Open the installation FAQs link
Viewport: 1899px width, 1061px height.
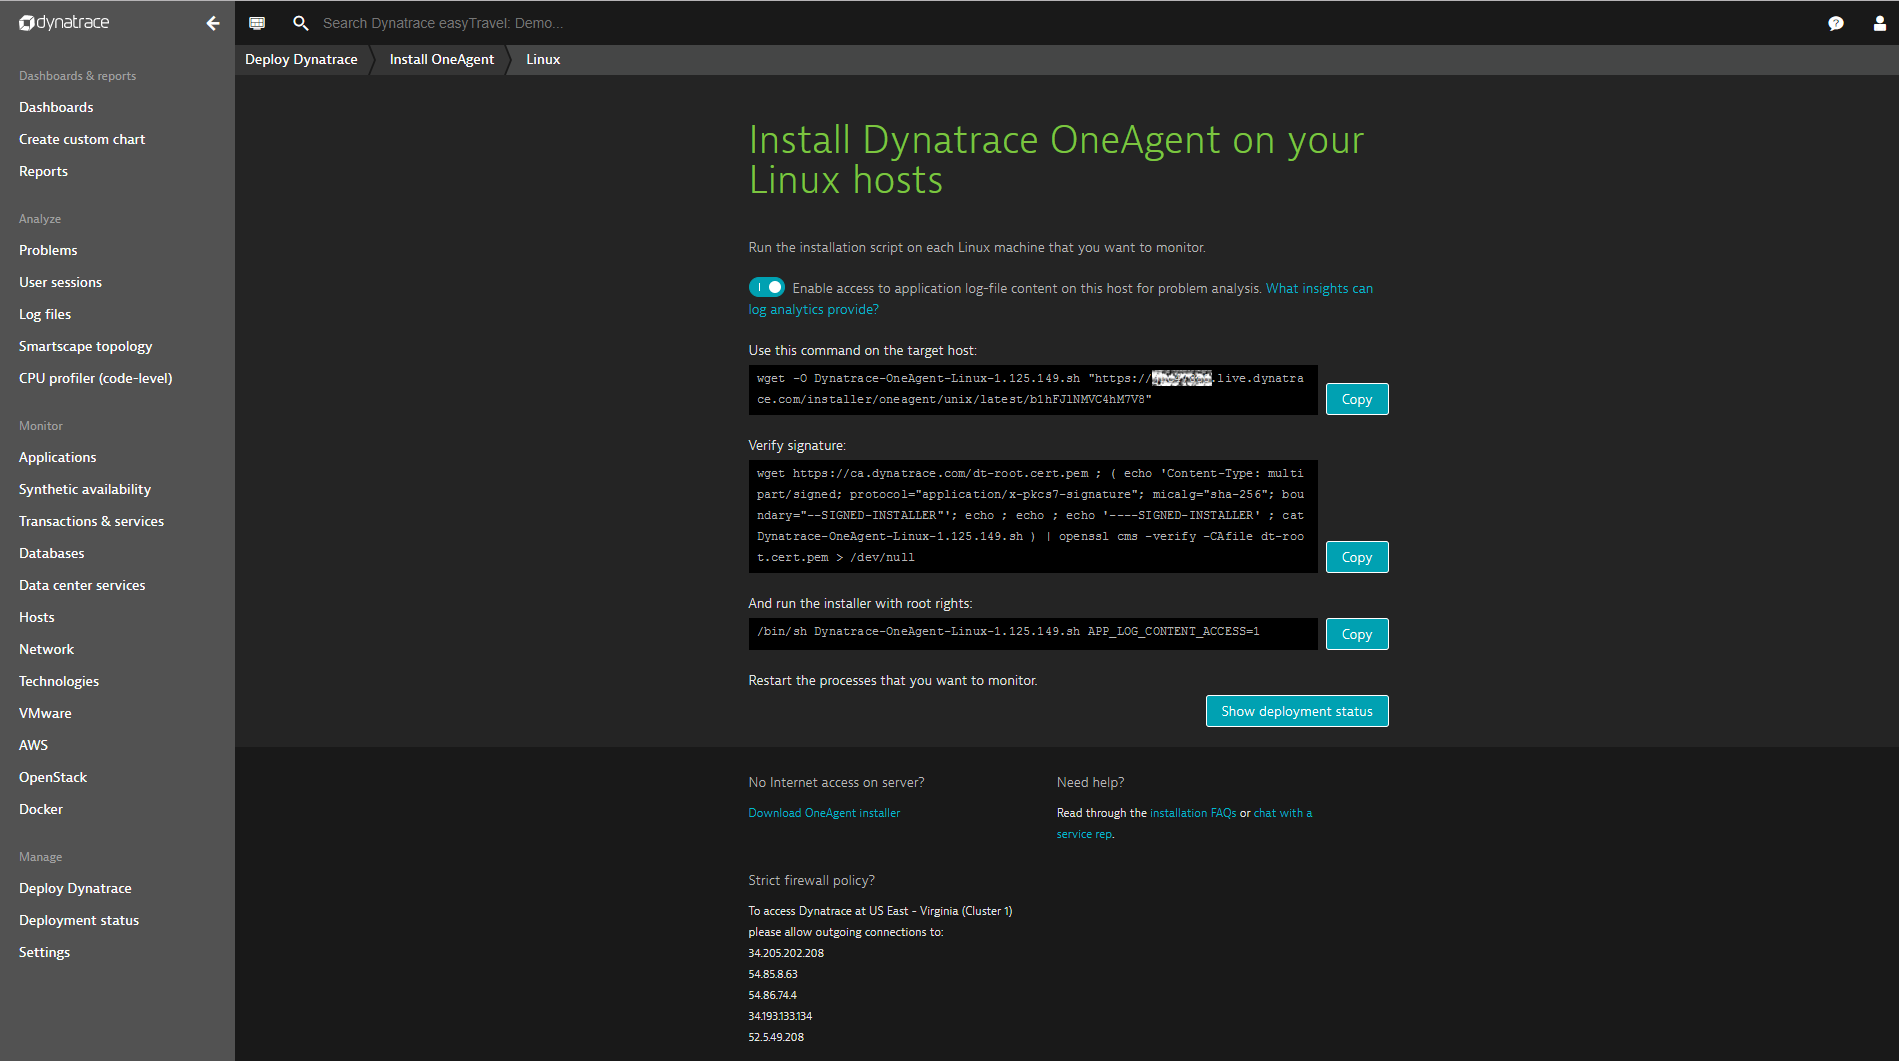pyautogui.click(x=1193, y=813)
